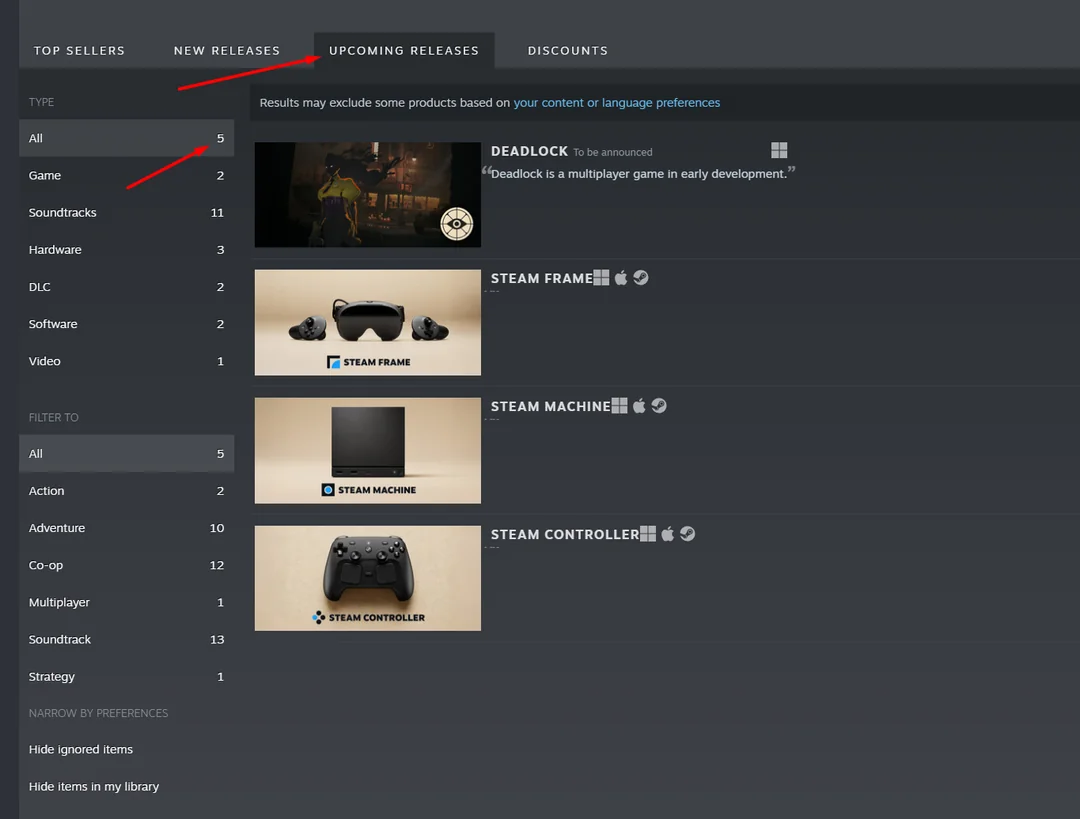Open the Discounts tab

(x=568, y=50)
